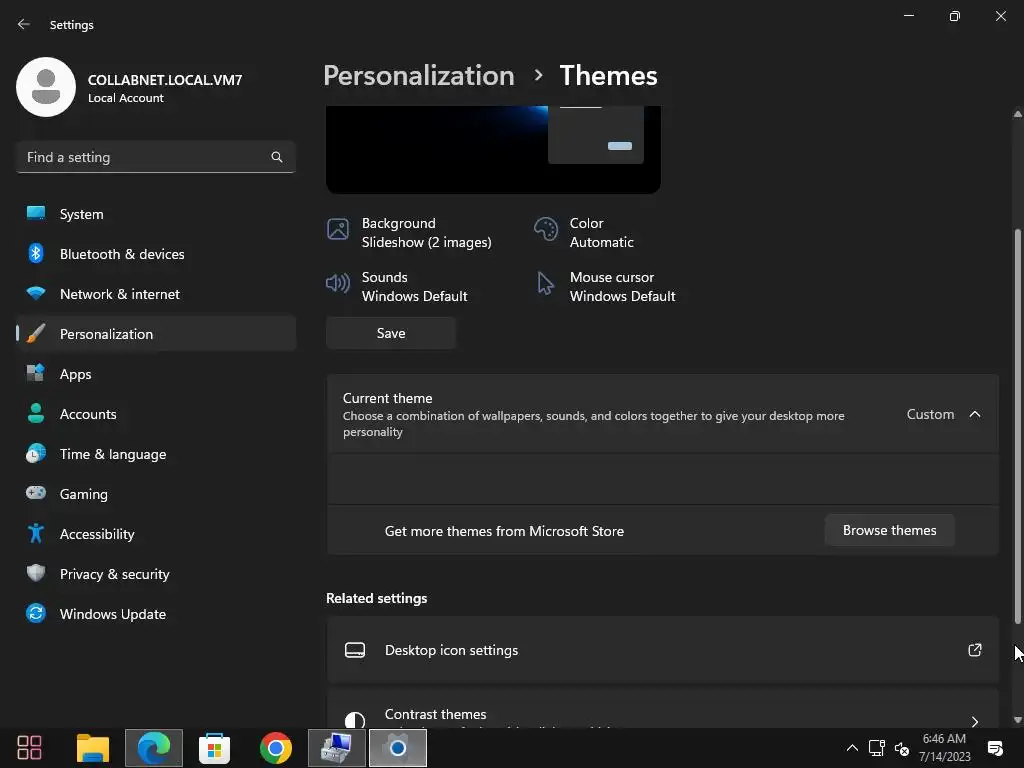1024x768 pixels.
Task: Open Apps settings
Action: (x=155, y=374)
